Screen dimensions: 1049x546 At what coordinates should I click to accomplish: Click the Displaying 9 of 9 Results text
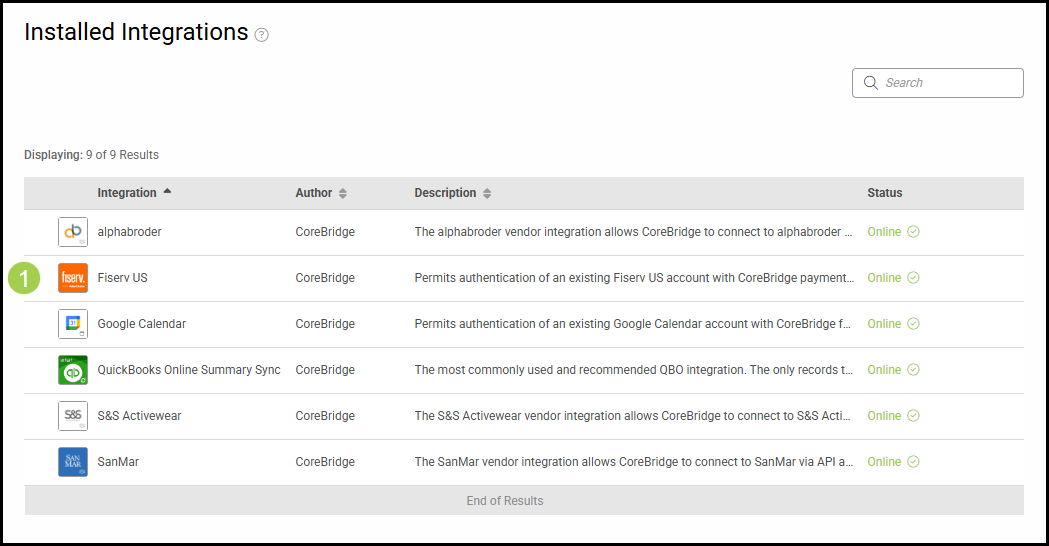coord(92,155)
